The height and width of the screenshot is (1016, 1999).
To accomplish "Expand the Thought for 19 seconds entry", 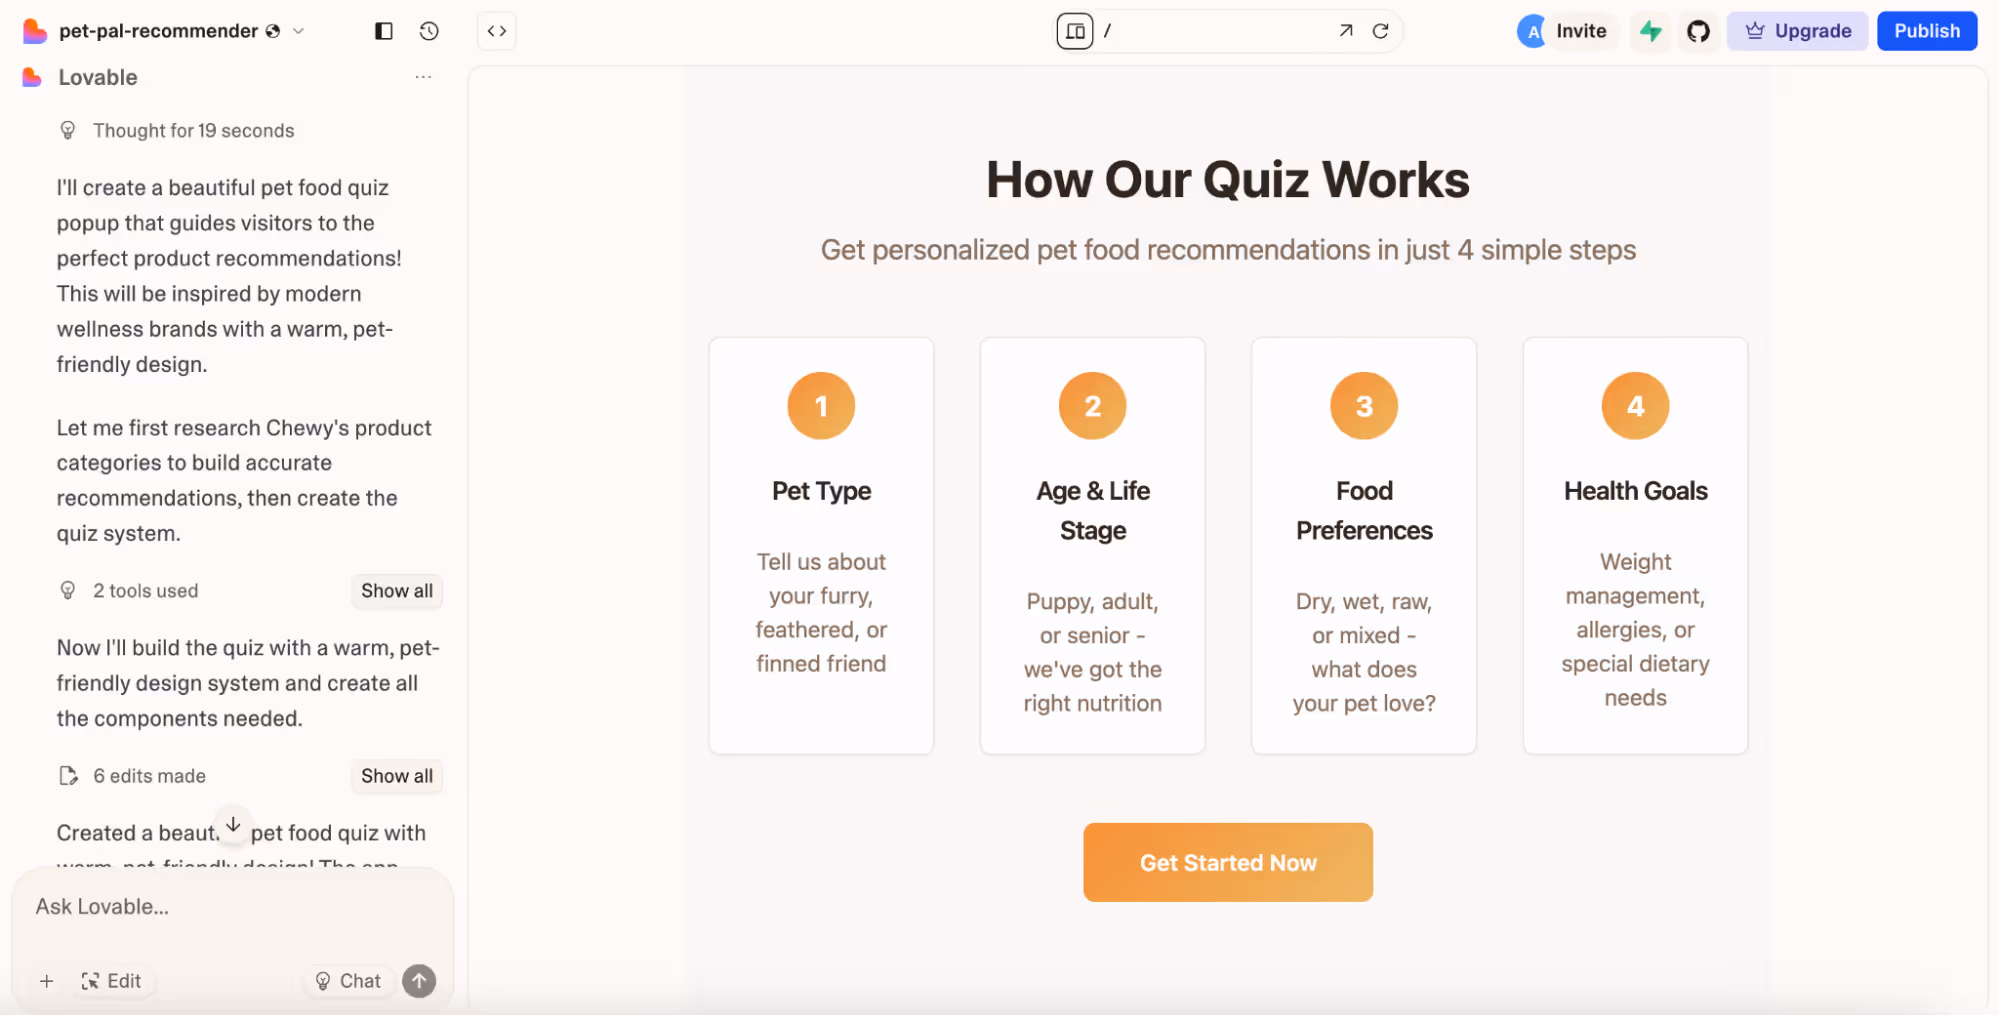I will (x=193, y=130).
